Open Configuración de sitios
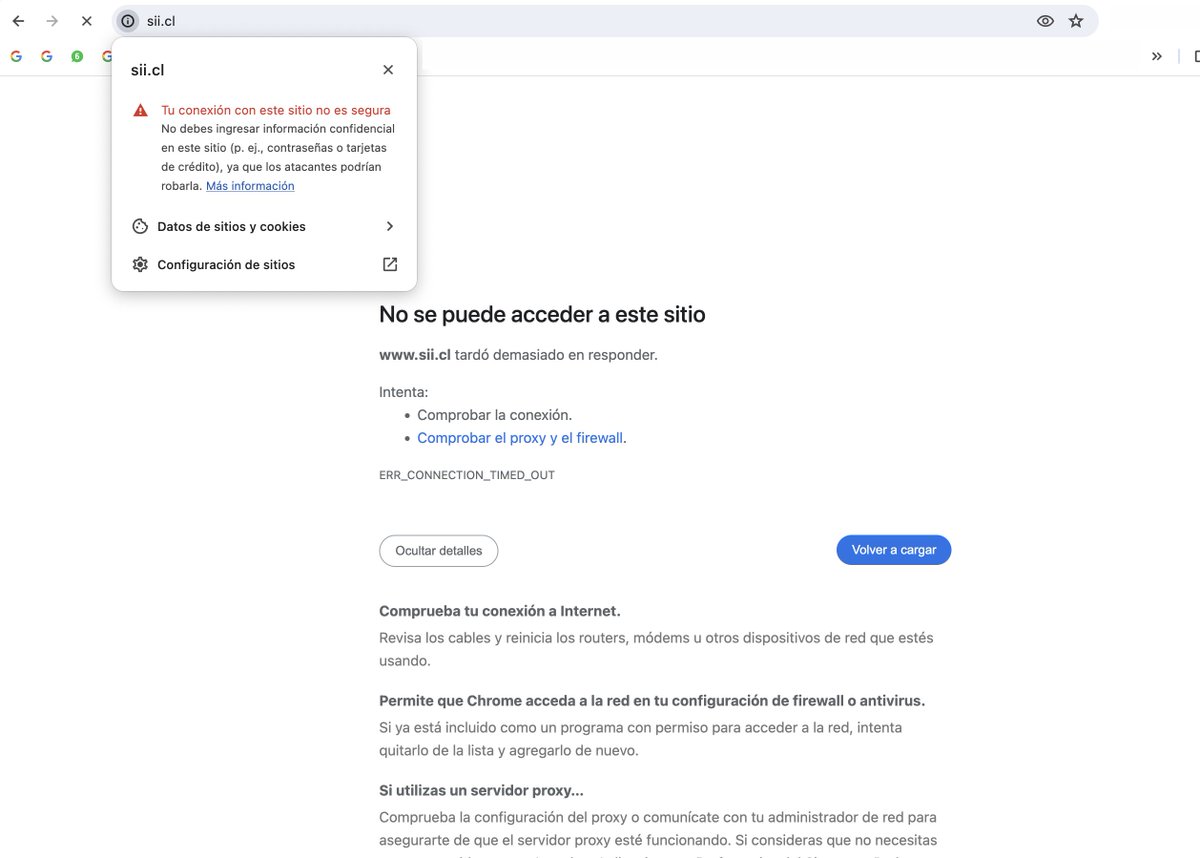Image resolution: width=1200 pixels, height=858 pixels. coord(264,265)
